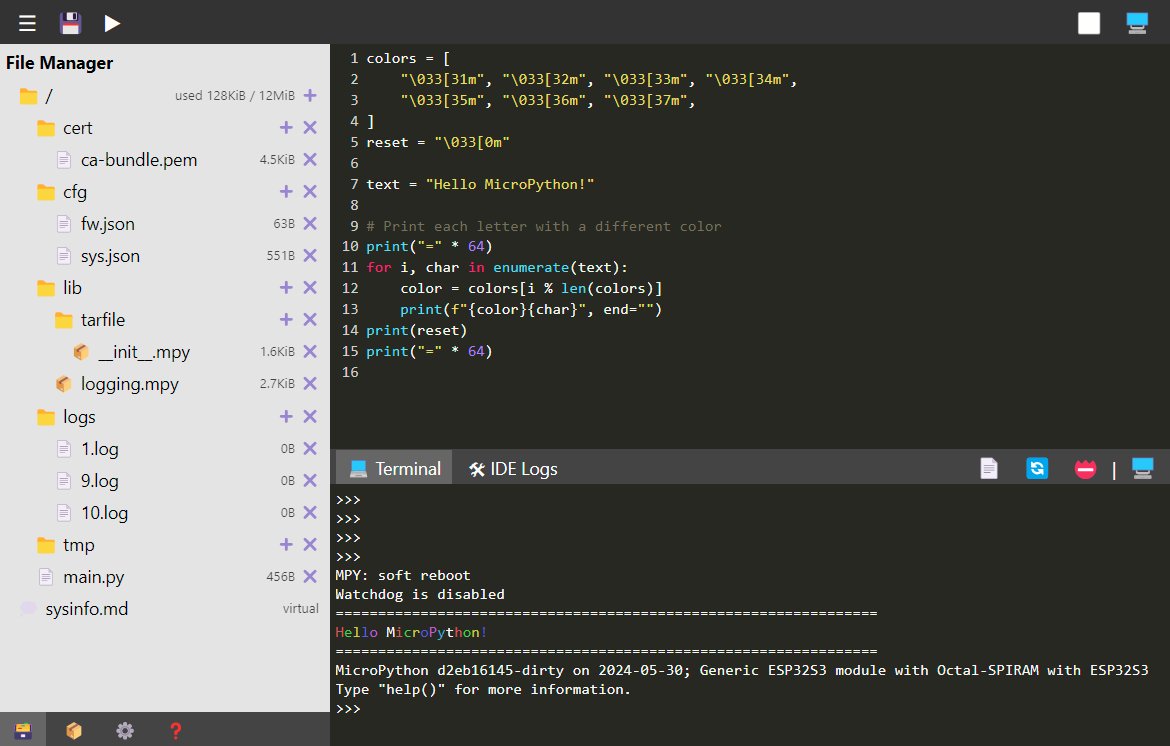Switch to the IDE Logs tab

click(x=513, y=468)
